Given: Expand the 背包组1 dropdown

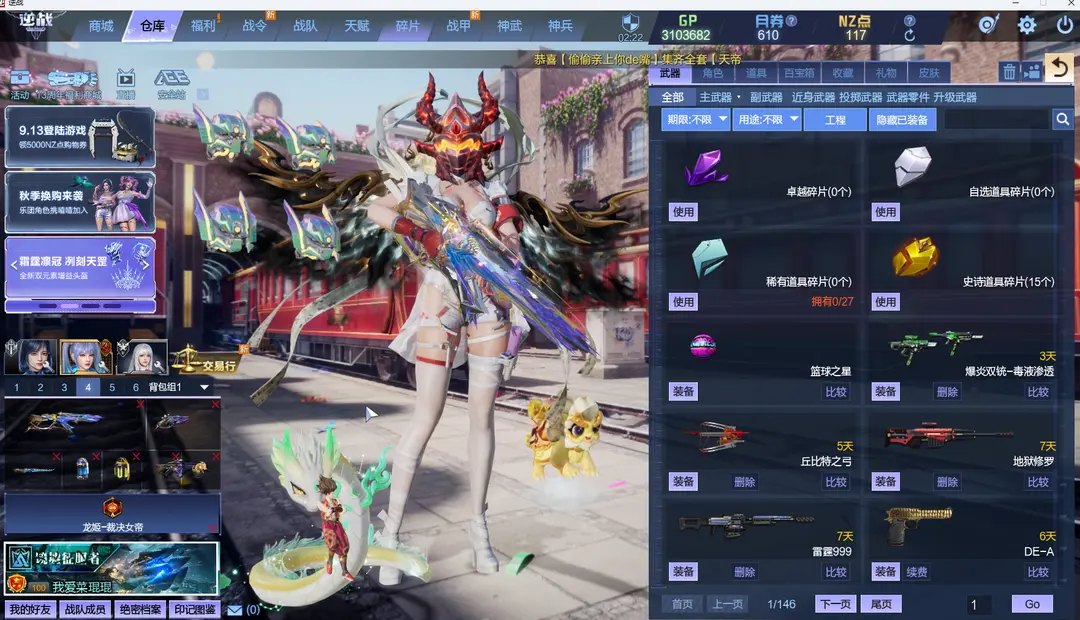Looking at the screenshot, I should 205,387.
